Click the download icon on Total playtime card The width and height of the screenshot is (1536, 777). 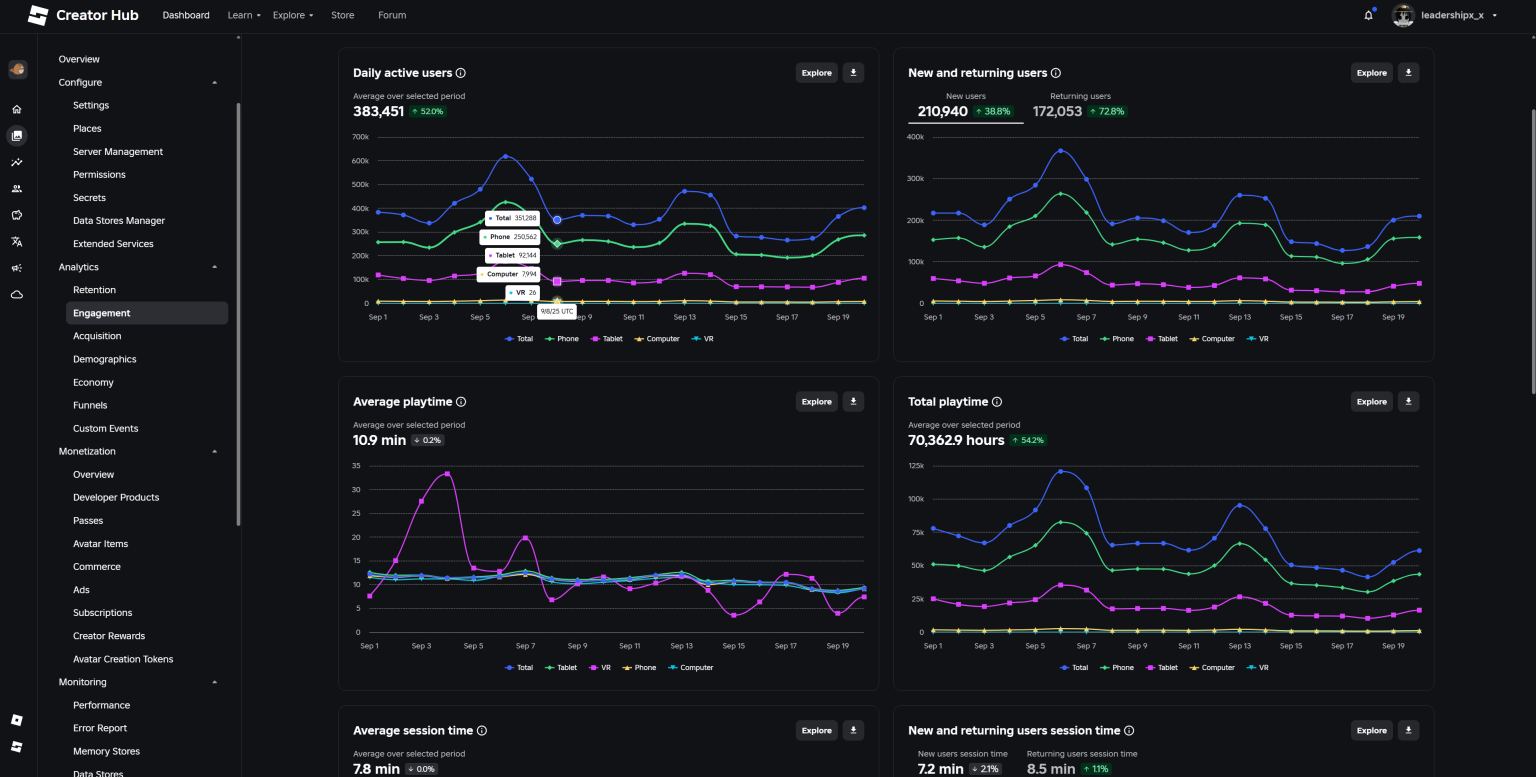coord(1408,401)
